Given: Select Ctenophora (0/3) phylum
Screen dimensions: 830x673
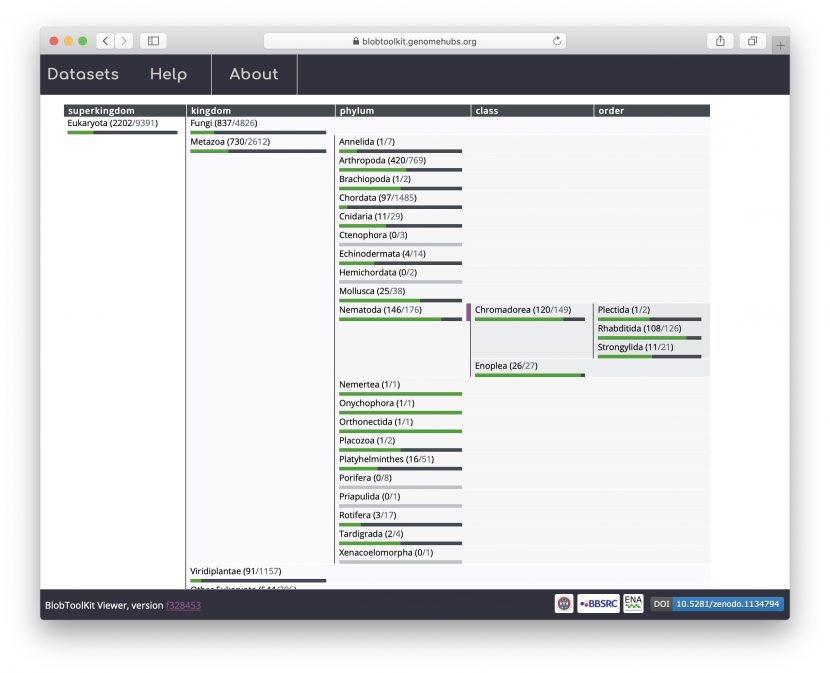Looking at the screenshot, I should point(373,235).
